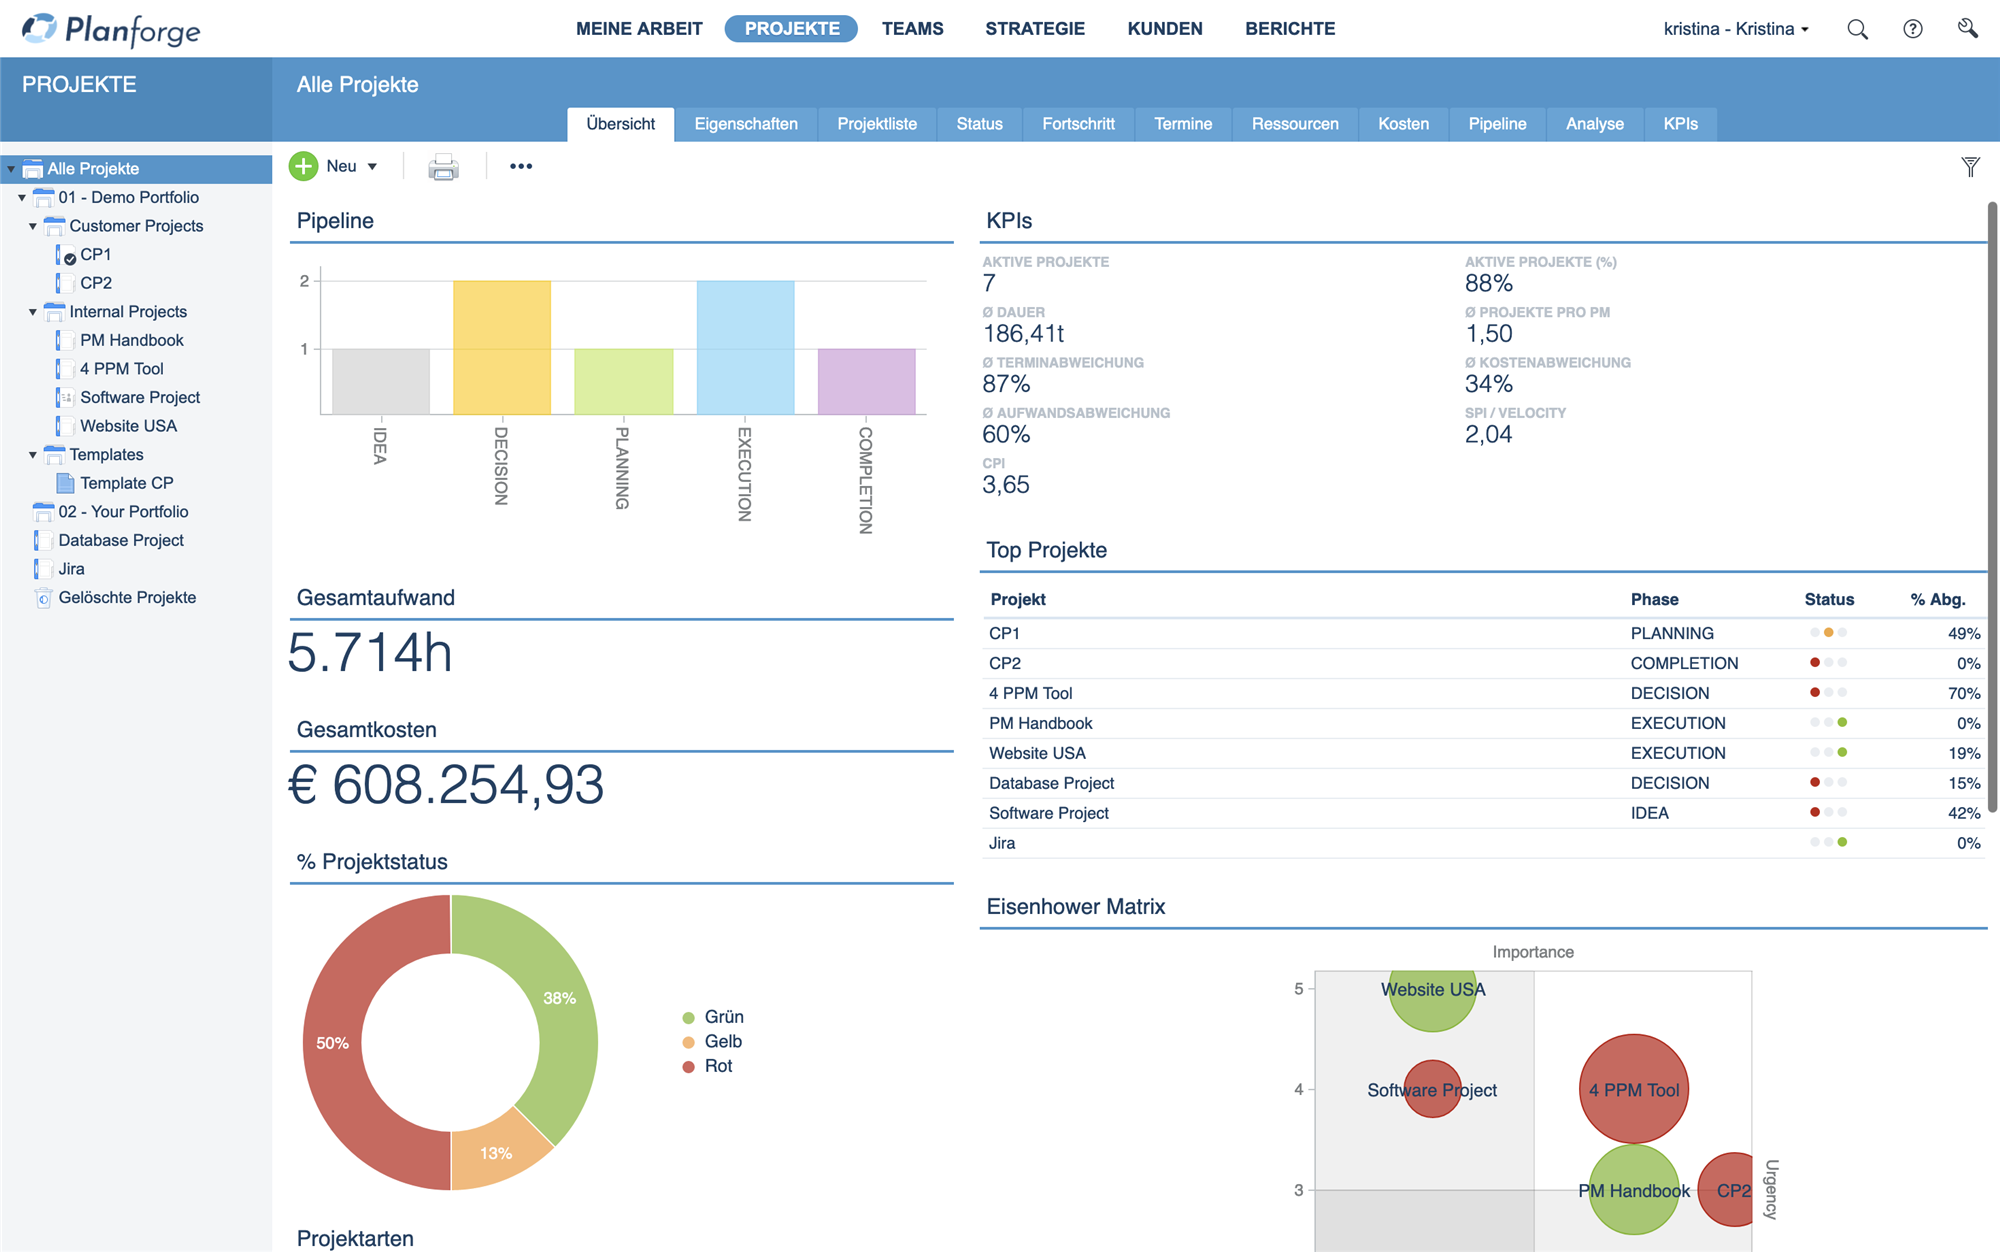Viewport: 2000px width, 1252px height.
Task: Toggle Rot legend entry in Projektstatus chart
Action: (707, 1066)
